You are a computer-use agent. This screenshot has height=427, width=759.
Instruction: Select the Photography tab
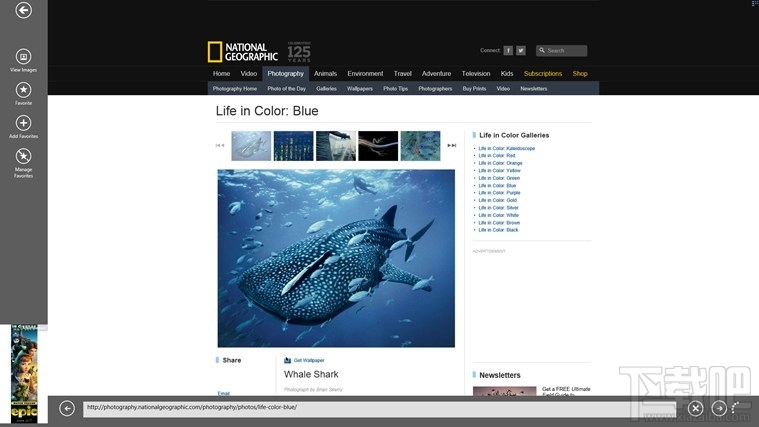point(286,74)
